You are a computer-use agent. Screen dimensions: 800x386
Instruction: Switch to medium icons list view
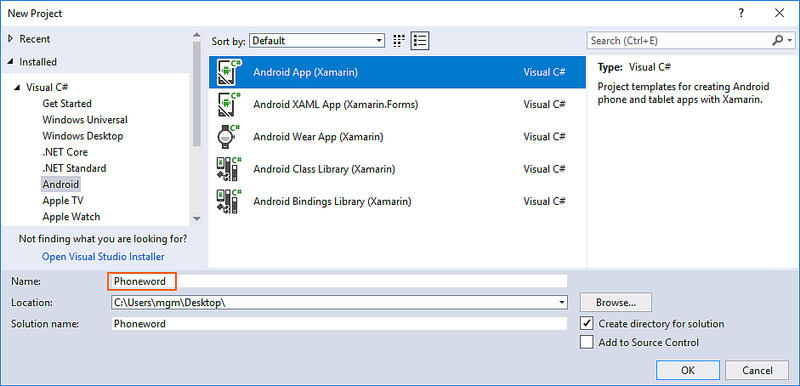click(x=420, y=41)
